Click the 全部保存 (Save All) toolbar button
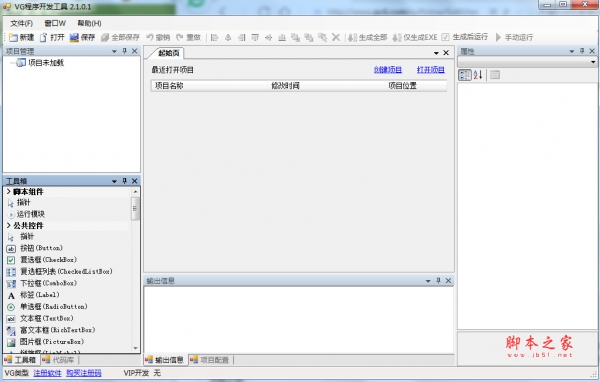The height and width of the screenshot is (382, 600). [x=120, y=37]
